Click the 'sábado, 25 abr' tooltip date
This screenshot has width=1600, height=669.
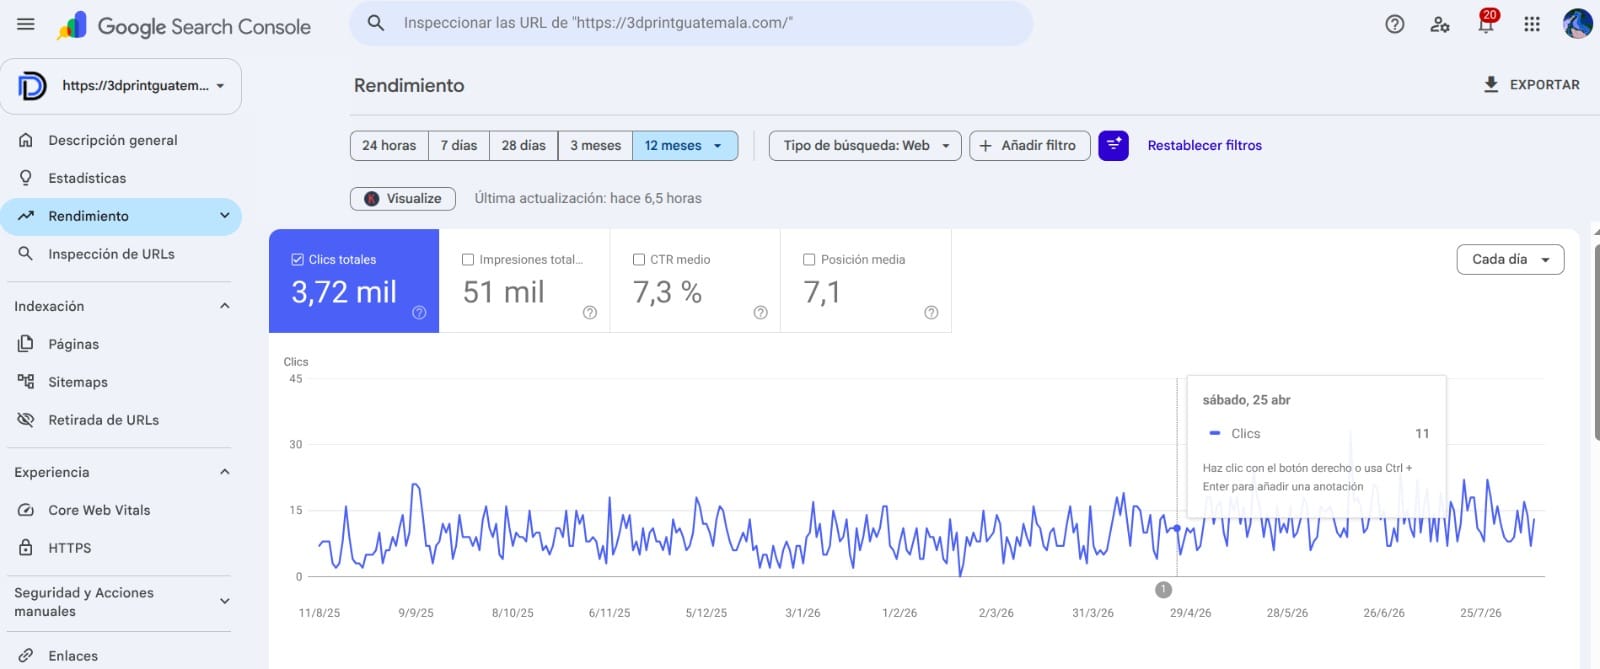(1246, 400)
